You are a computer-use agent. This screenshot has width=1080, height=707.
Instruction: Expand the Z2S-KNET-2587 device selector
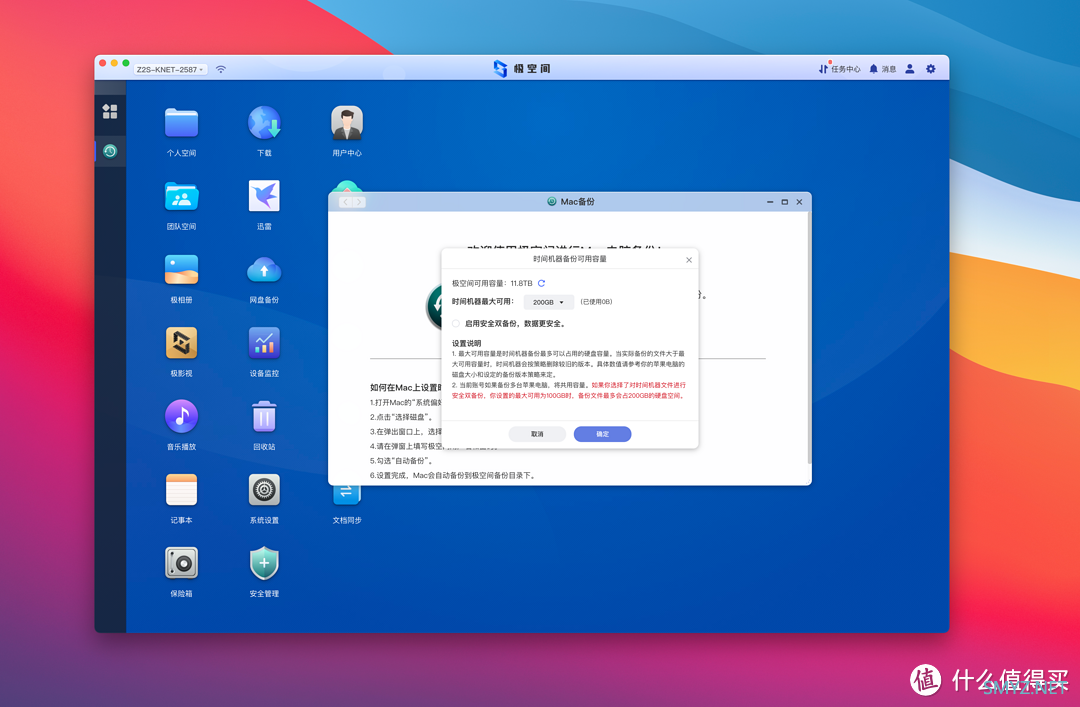pos(170,70)
